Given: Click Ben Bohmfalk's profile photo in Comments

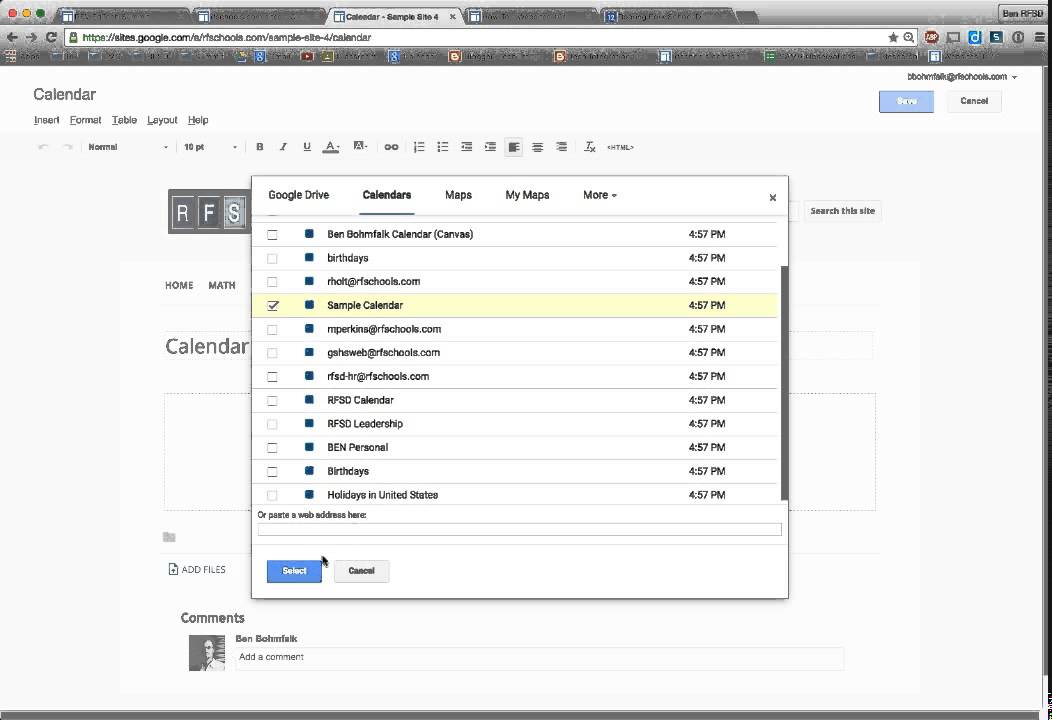Looking at the screenshot, I should (207, 653).
